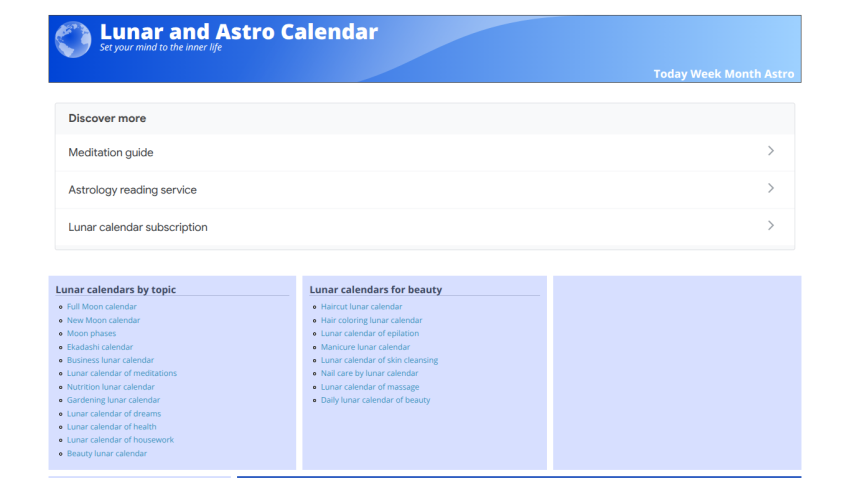Go to the Moon phases link
The image size is (850, 478).
pyautogui.click(x=91, y=333)
